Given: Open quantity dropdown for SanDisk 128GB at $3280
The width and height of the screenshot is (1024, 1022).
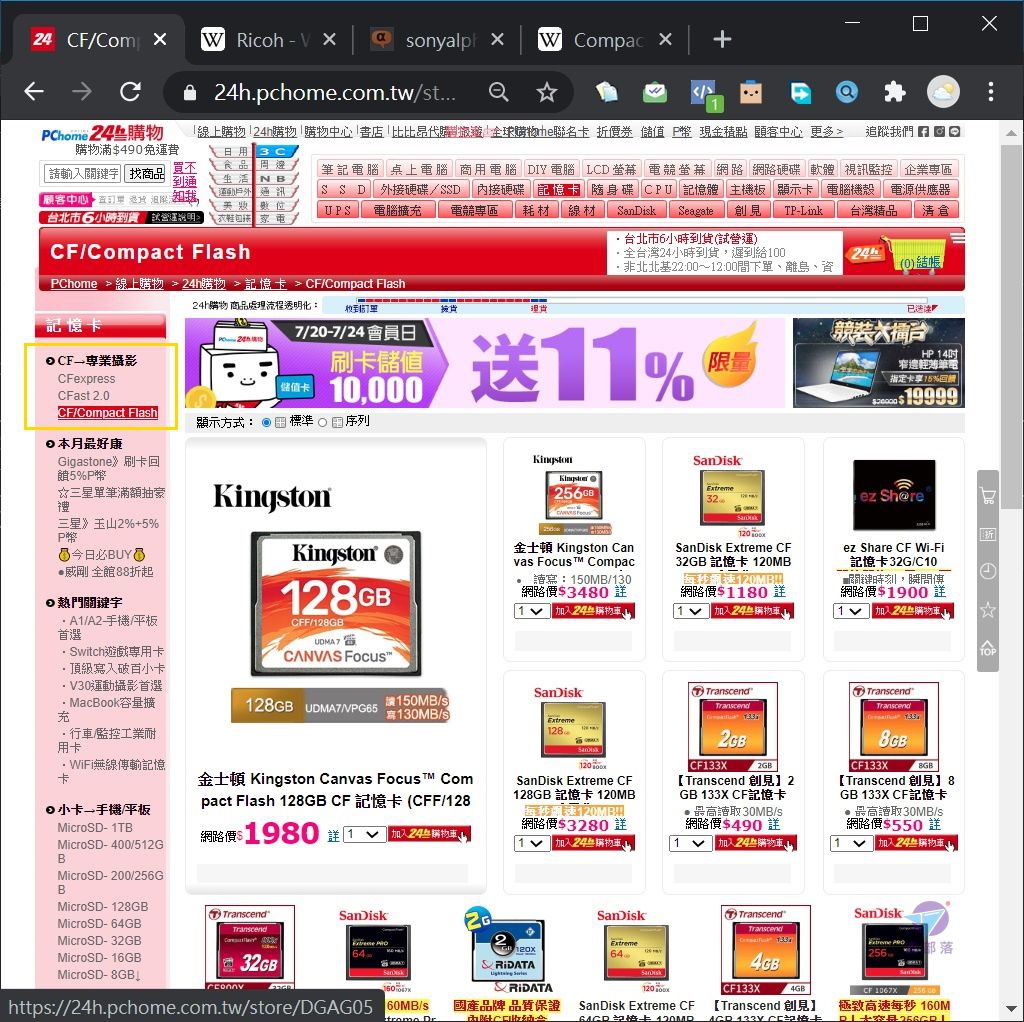Looking at the screenshot, I should click(x=532, y=843).
